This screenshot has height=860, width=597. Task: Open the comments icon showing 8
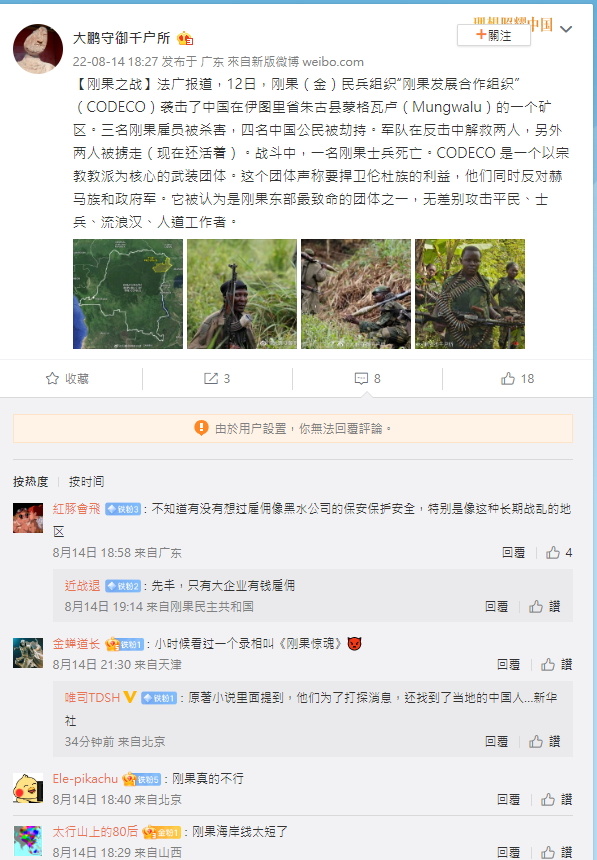coord(361,378)
